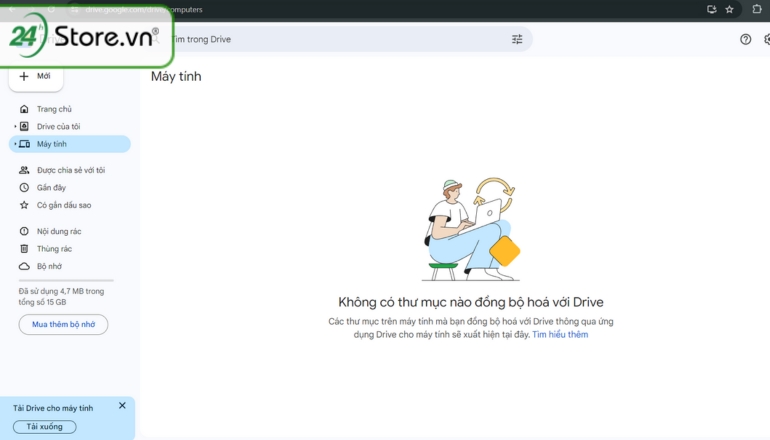770x440 pixels.
Task: Click Mua thêm bộ nhớ button
Action: pyautogui.click(x=63, y=325)
